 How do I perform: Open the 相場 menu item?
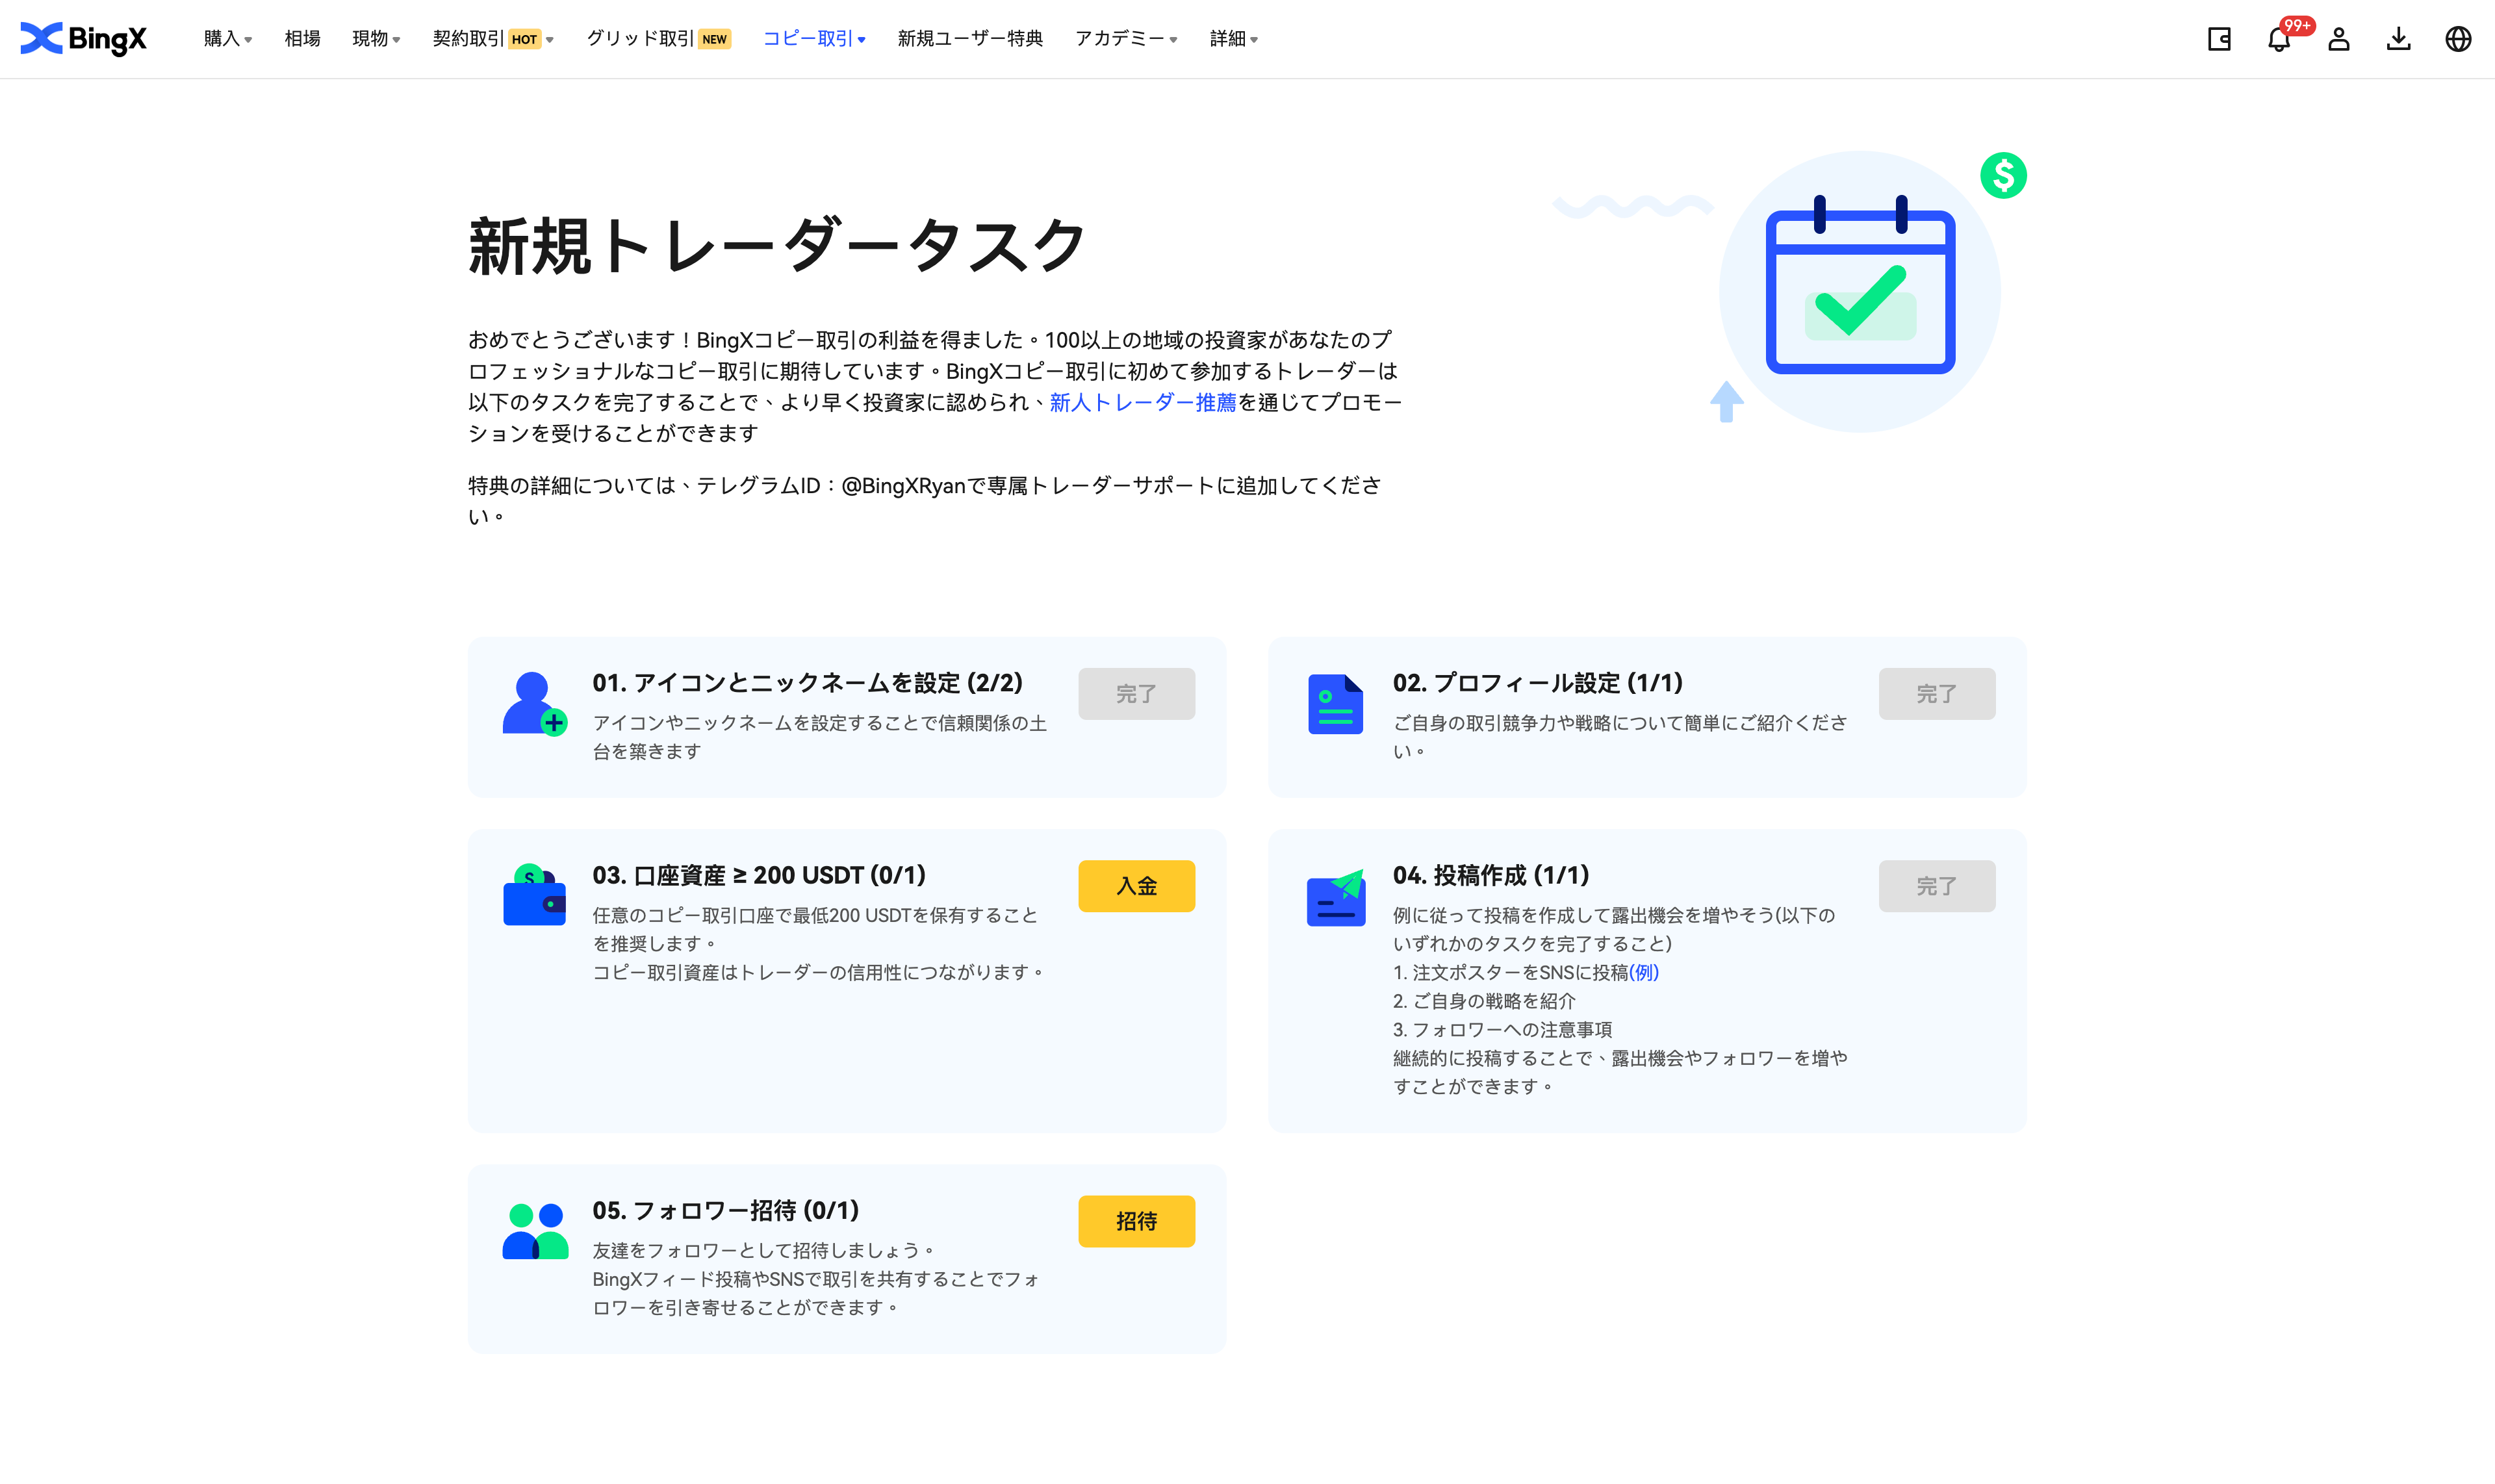(302, 39)
